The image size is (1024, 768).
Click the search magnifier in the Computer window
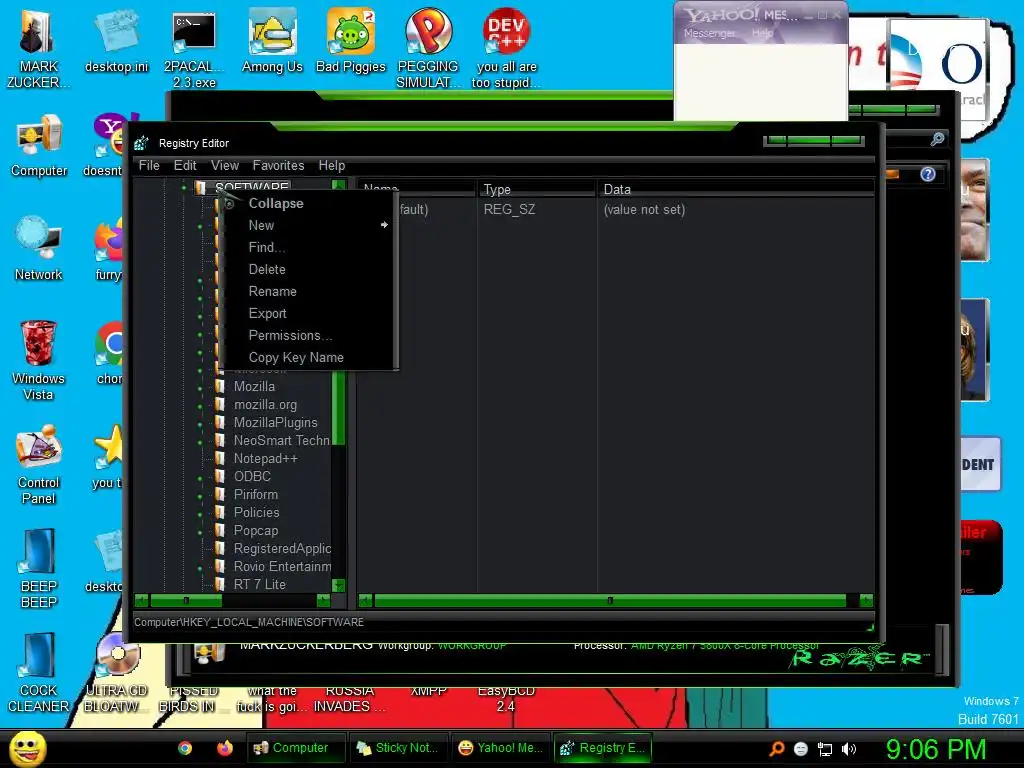tap(937, 138)
